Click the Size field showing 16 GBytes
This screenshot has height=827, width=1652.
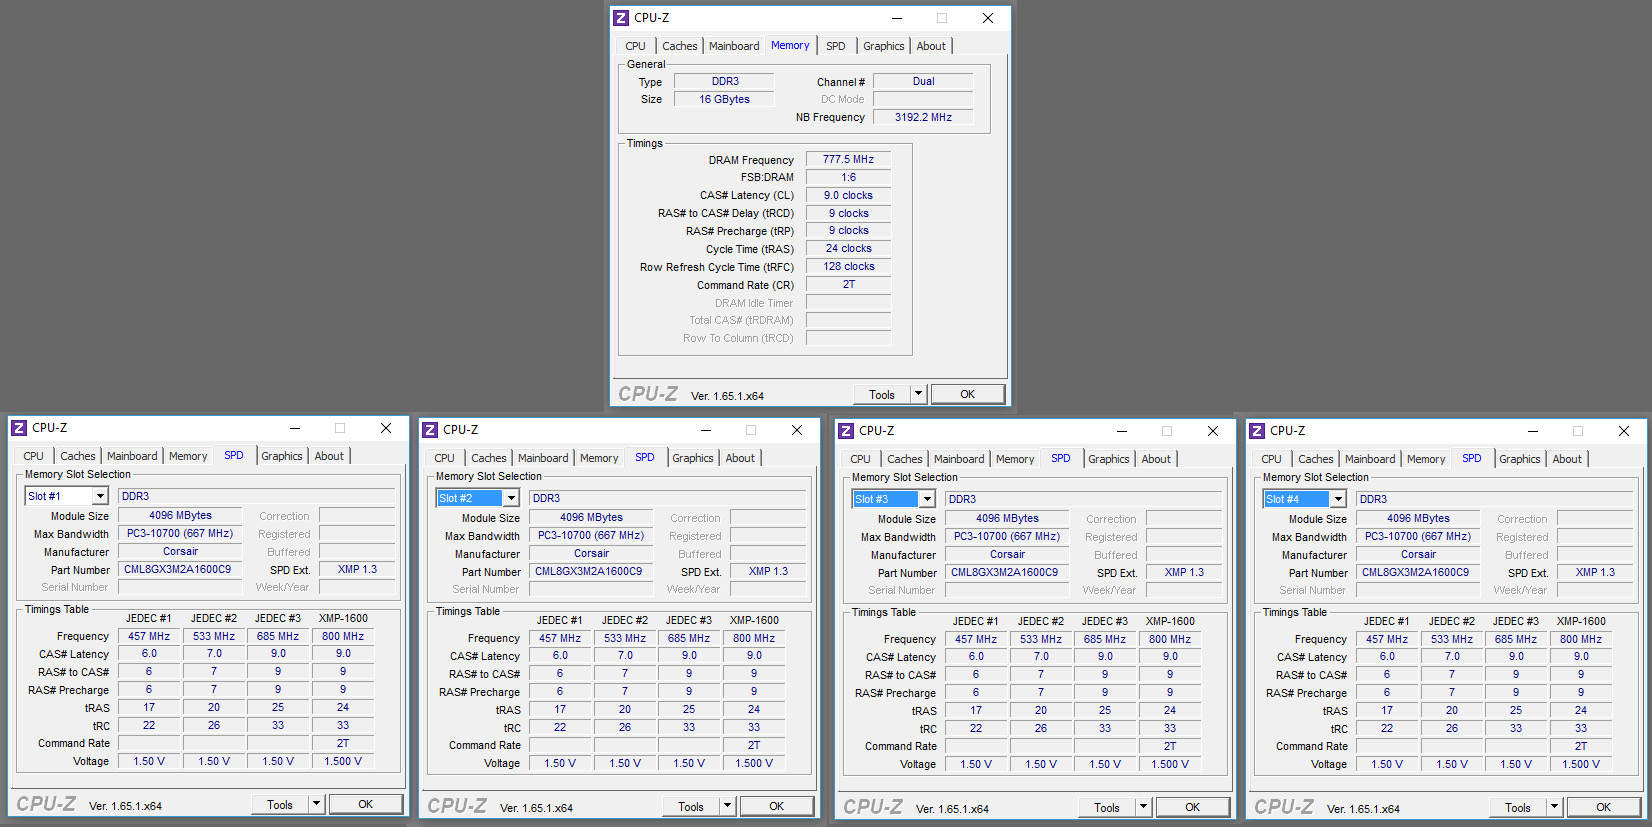tap(724, 99)
